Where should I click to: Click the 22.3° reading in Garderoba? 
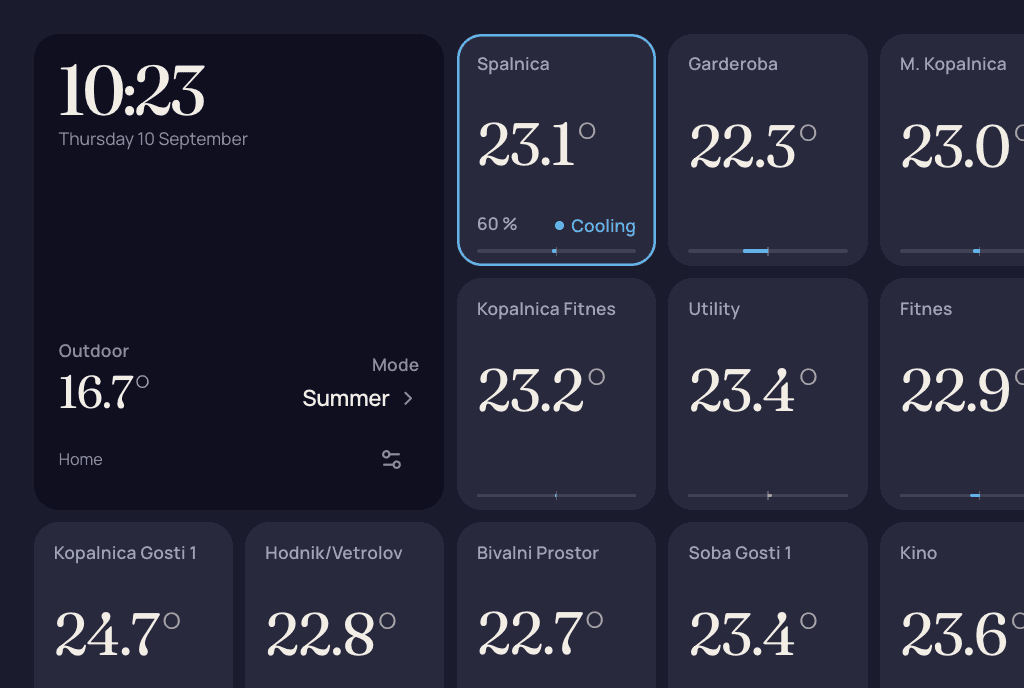pos(752,146)
